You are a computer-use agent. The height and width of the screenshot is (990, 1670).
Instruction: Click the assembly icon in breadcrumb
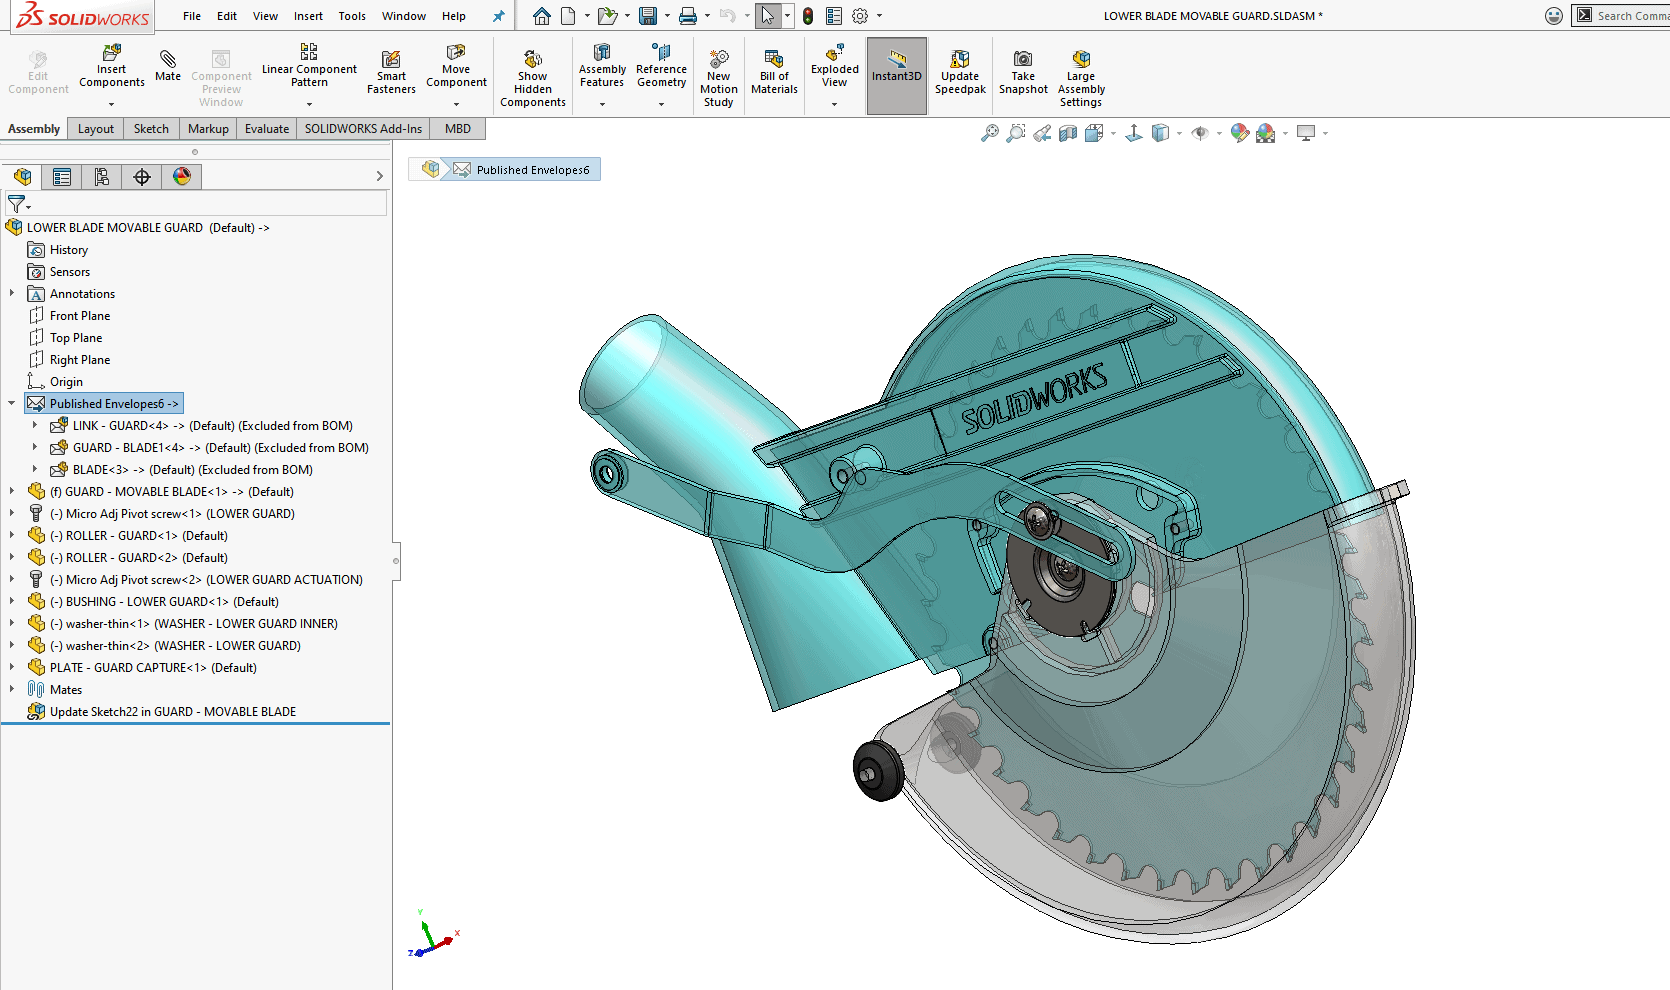[431, 169]
